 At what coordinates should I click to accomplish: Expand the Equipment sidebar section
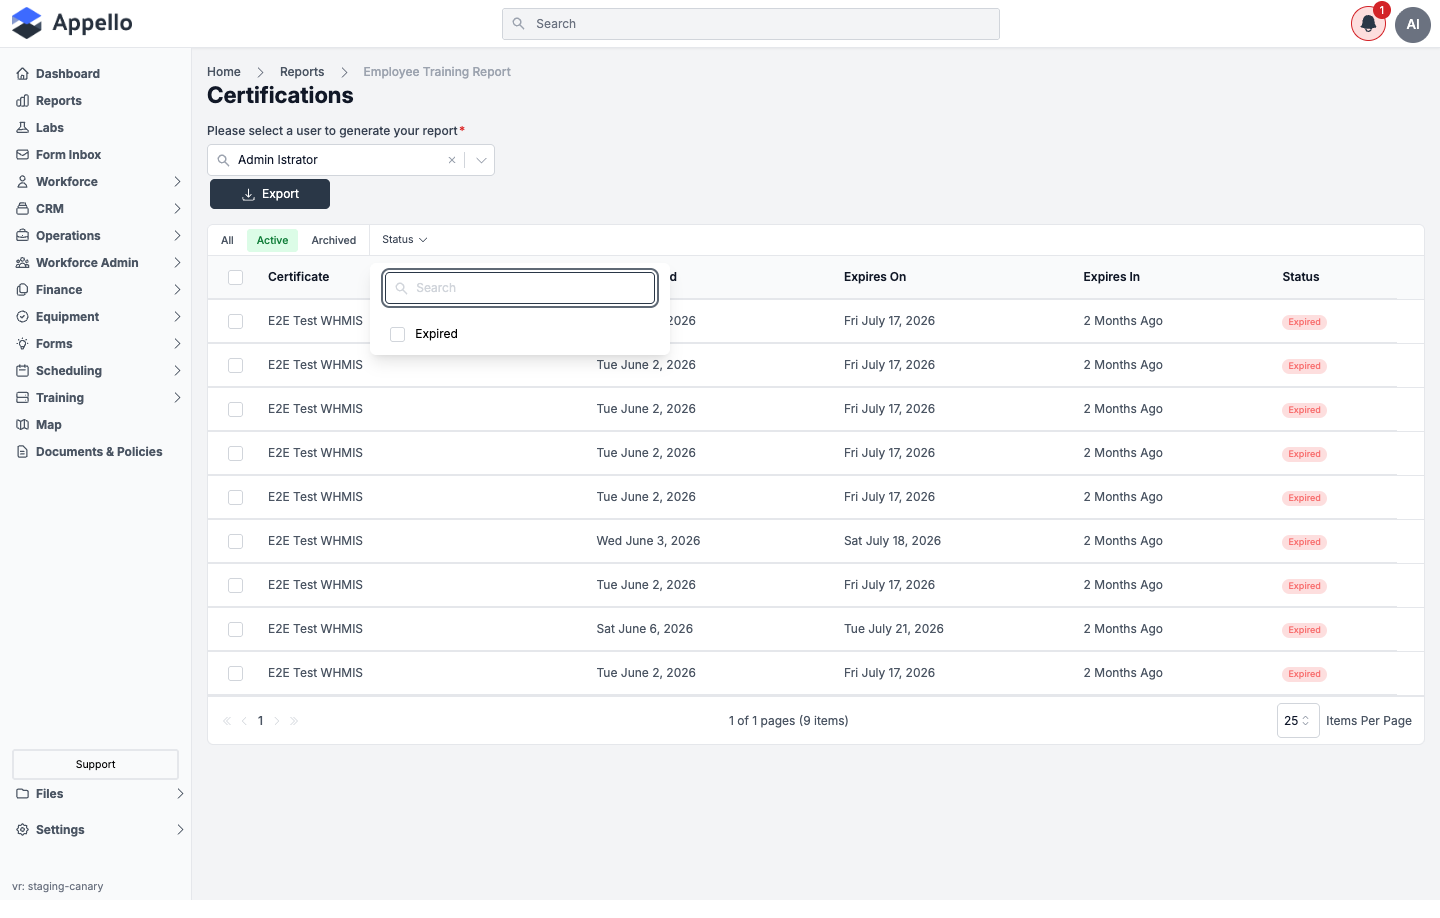[177, 317]
